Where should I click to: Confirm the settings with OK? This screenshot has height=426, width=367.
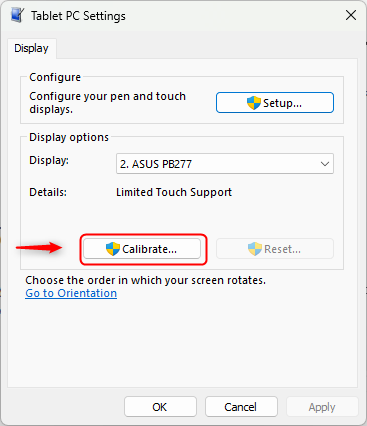click(x=160, y=407)
